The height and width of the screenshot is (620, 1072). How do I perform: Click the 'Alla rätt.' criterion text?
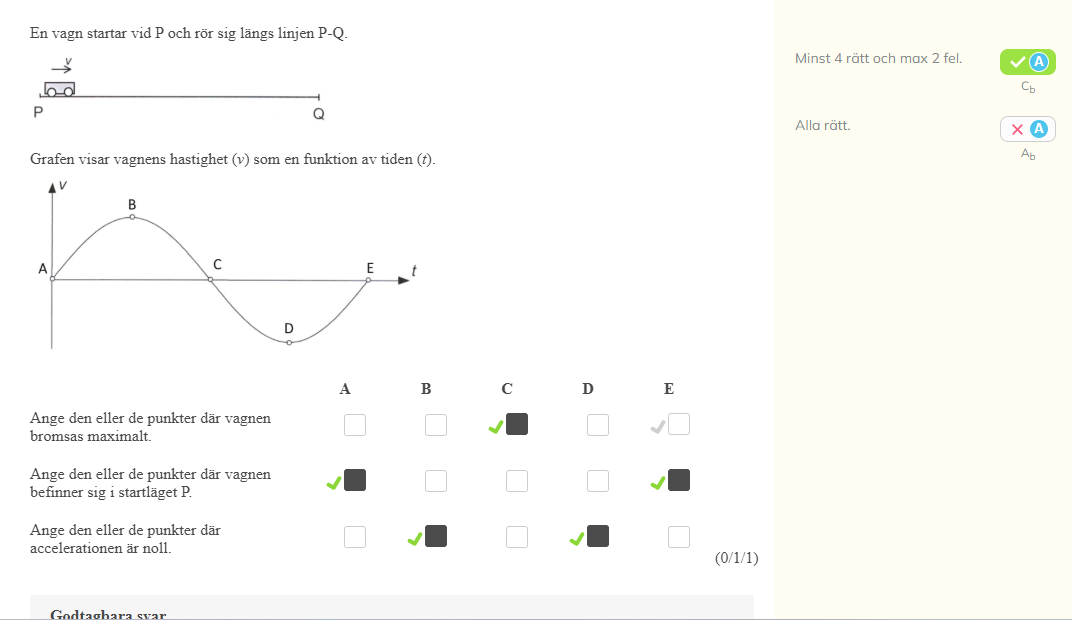tap(822, 126)
